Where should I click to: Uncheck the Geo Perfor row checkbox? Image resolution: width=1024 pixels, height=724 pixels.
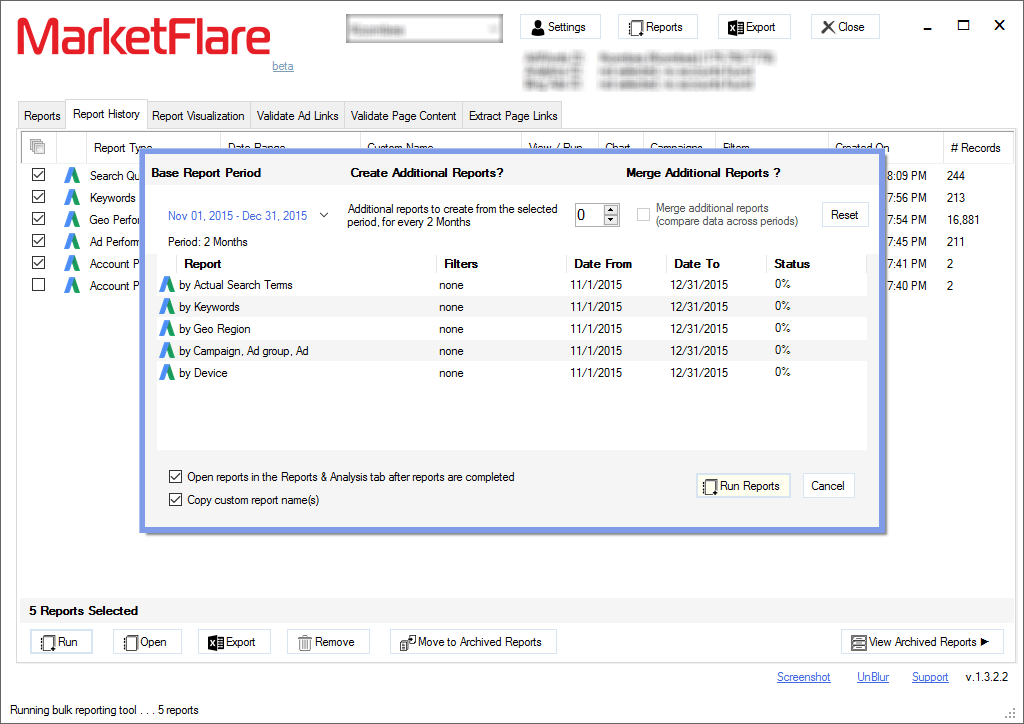39,219
